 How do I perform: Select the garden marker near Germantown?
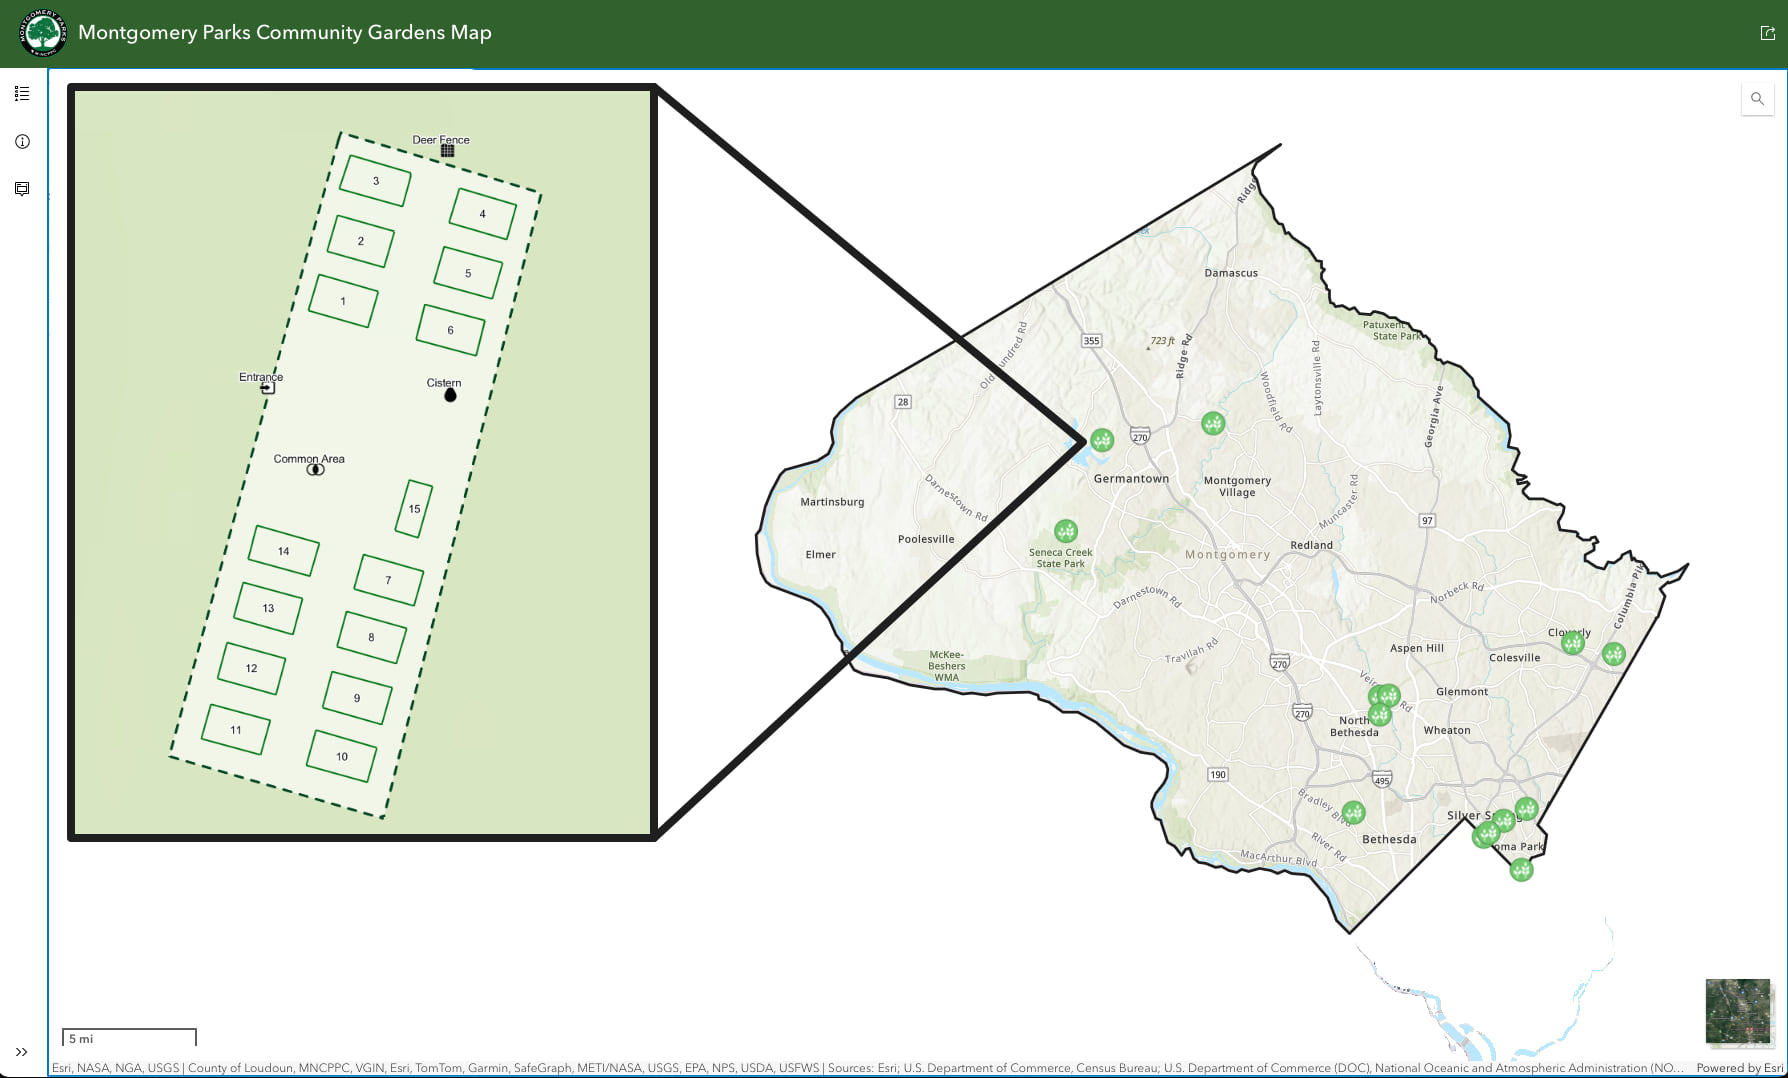click(1102, 437)
